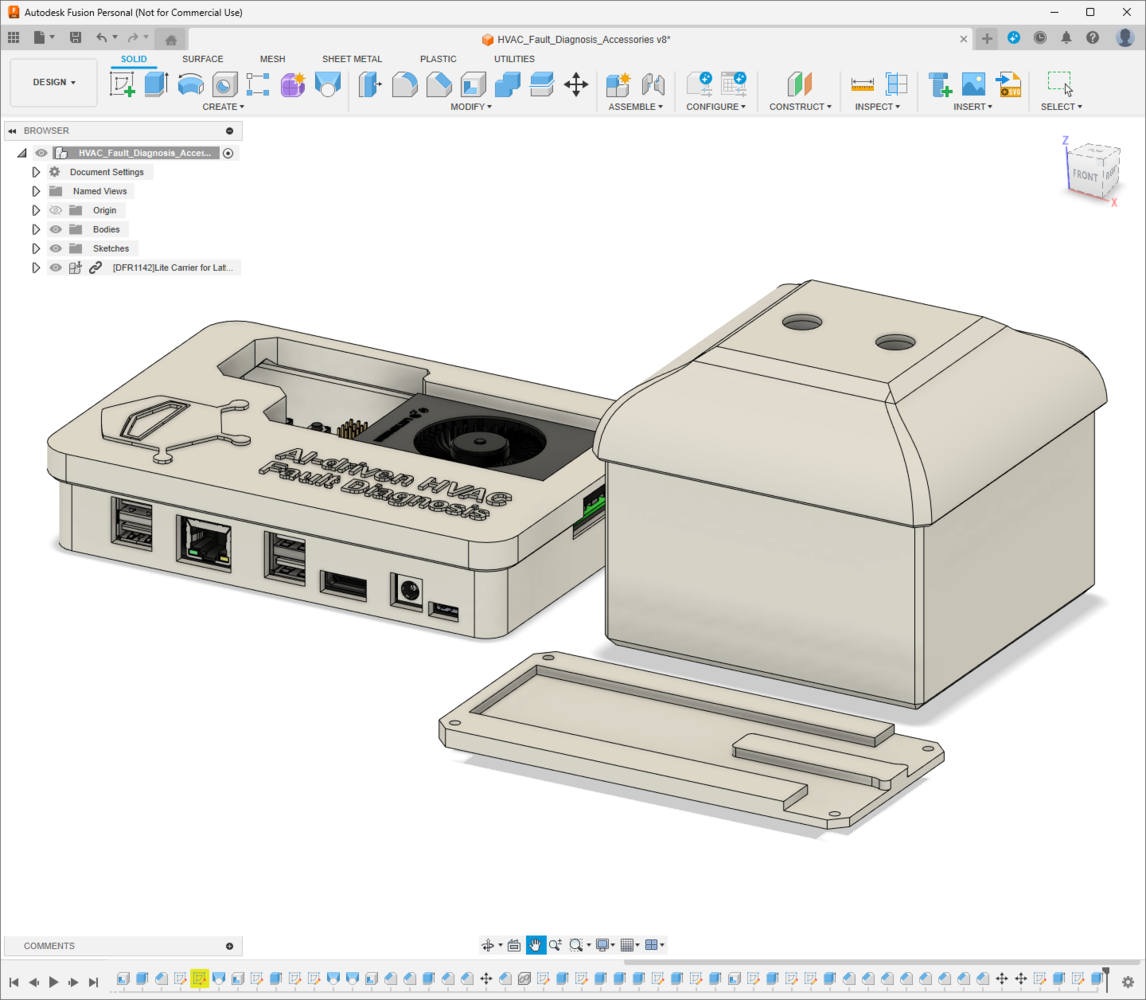Click the Window Select tool
Screen dimensions: 1146x1000
(1060, 84)
